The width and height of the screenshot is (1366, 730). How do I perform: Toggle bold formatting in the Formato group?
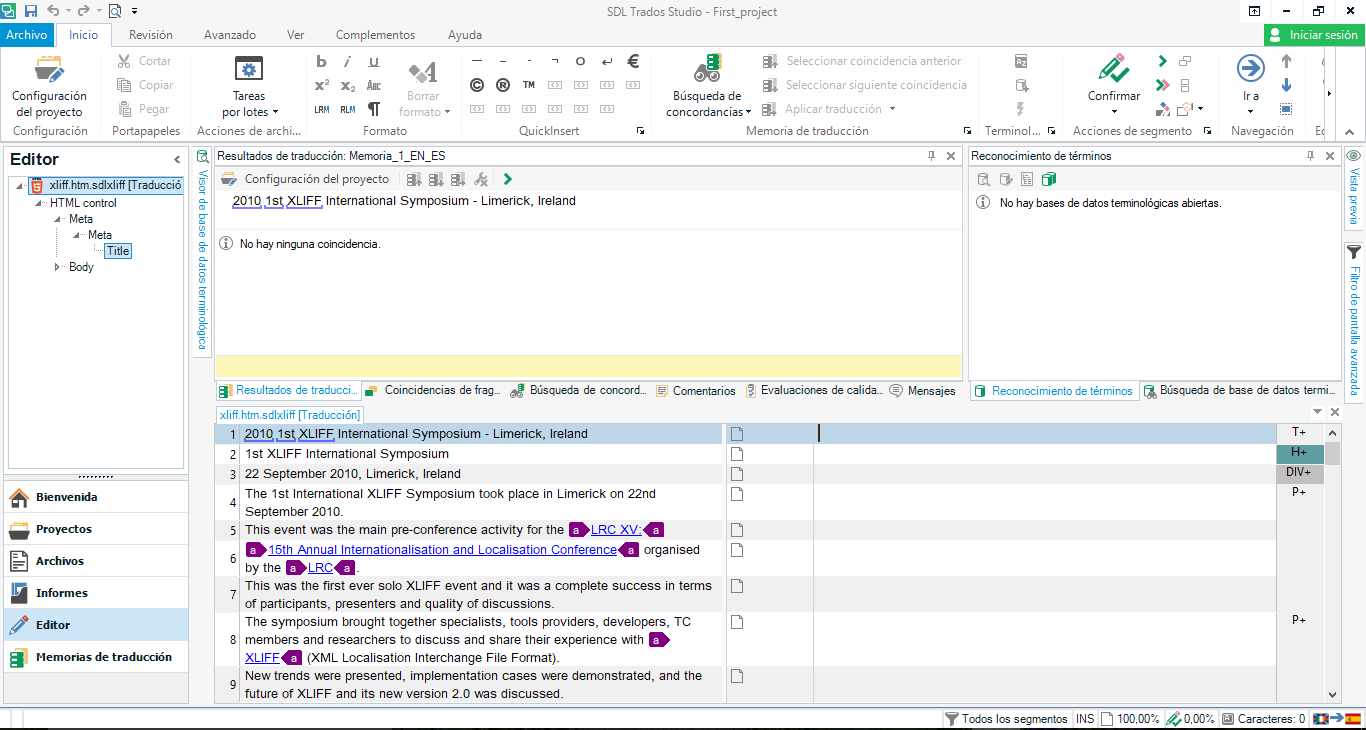click(320, 61)
